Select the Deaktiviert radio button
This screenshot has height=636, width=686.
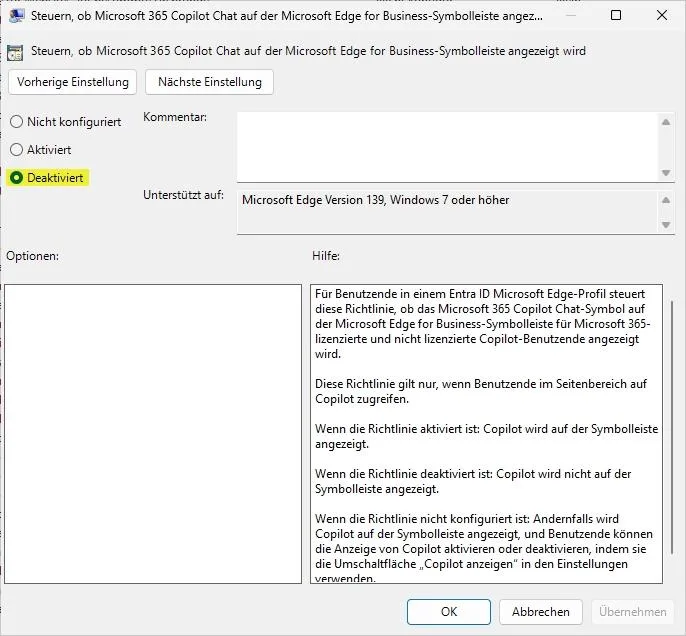pos(16,178)
